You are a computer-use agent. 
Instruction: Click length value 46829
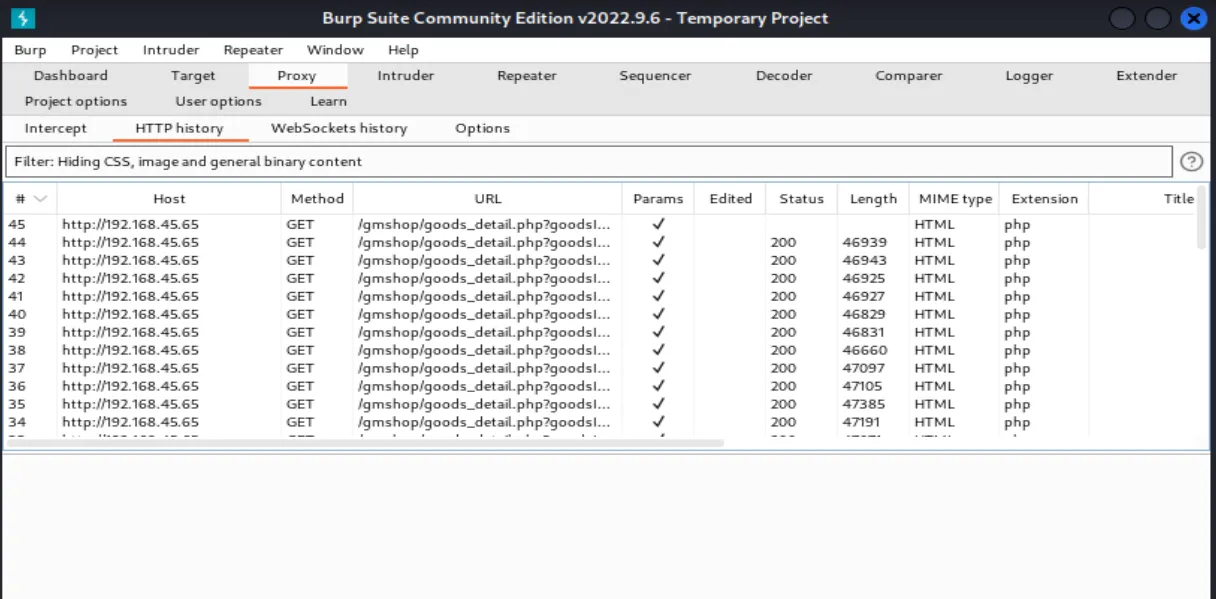tap(864, 314)
